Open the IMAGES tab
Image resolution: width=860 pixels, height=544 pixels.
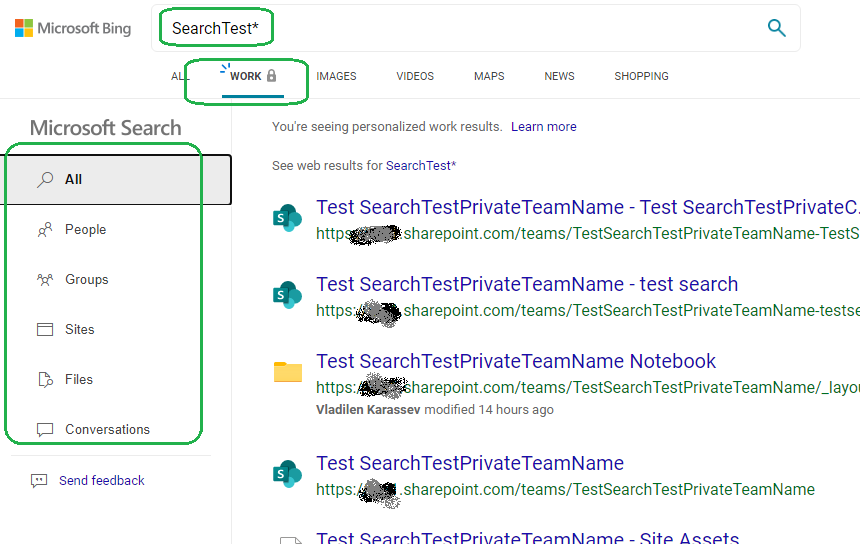click(336, 76)
